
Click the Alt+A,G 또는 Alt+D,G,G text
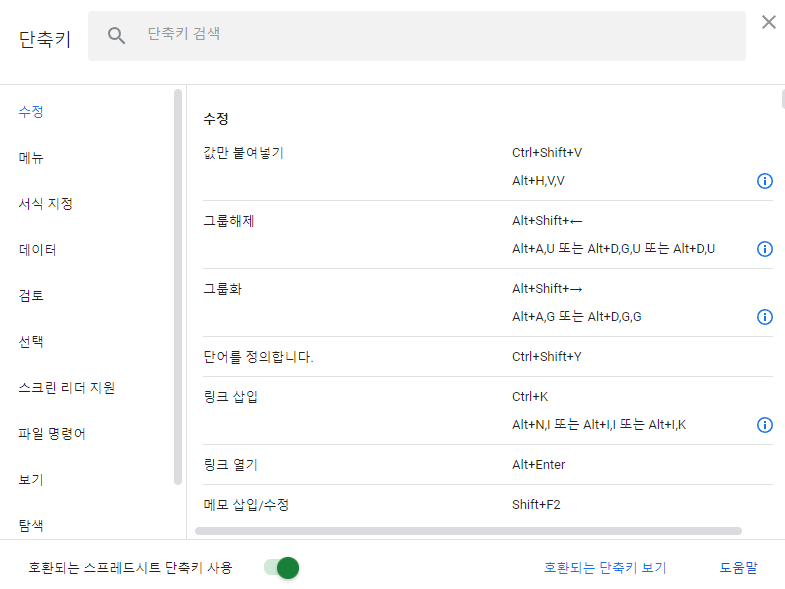point(576,317)
